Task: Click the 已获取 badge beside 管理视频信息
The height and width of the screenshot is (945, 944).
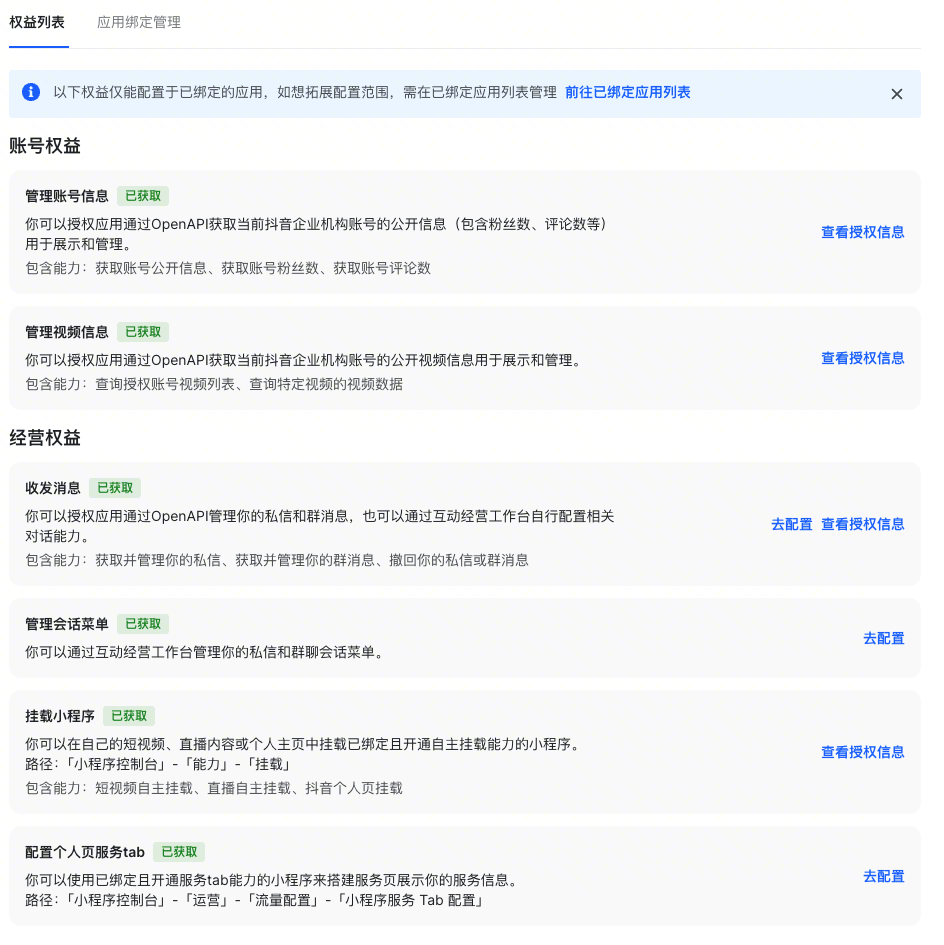Action: (143, 332)
